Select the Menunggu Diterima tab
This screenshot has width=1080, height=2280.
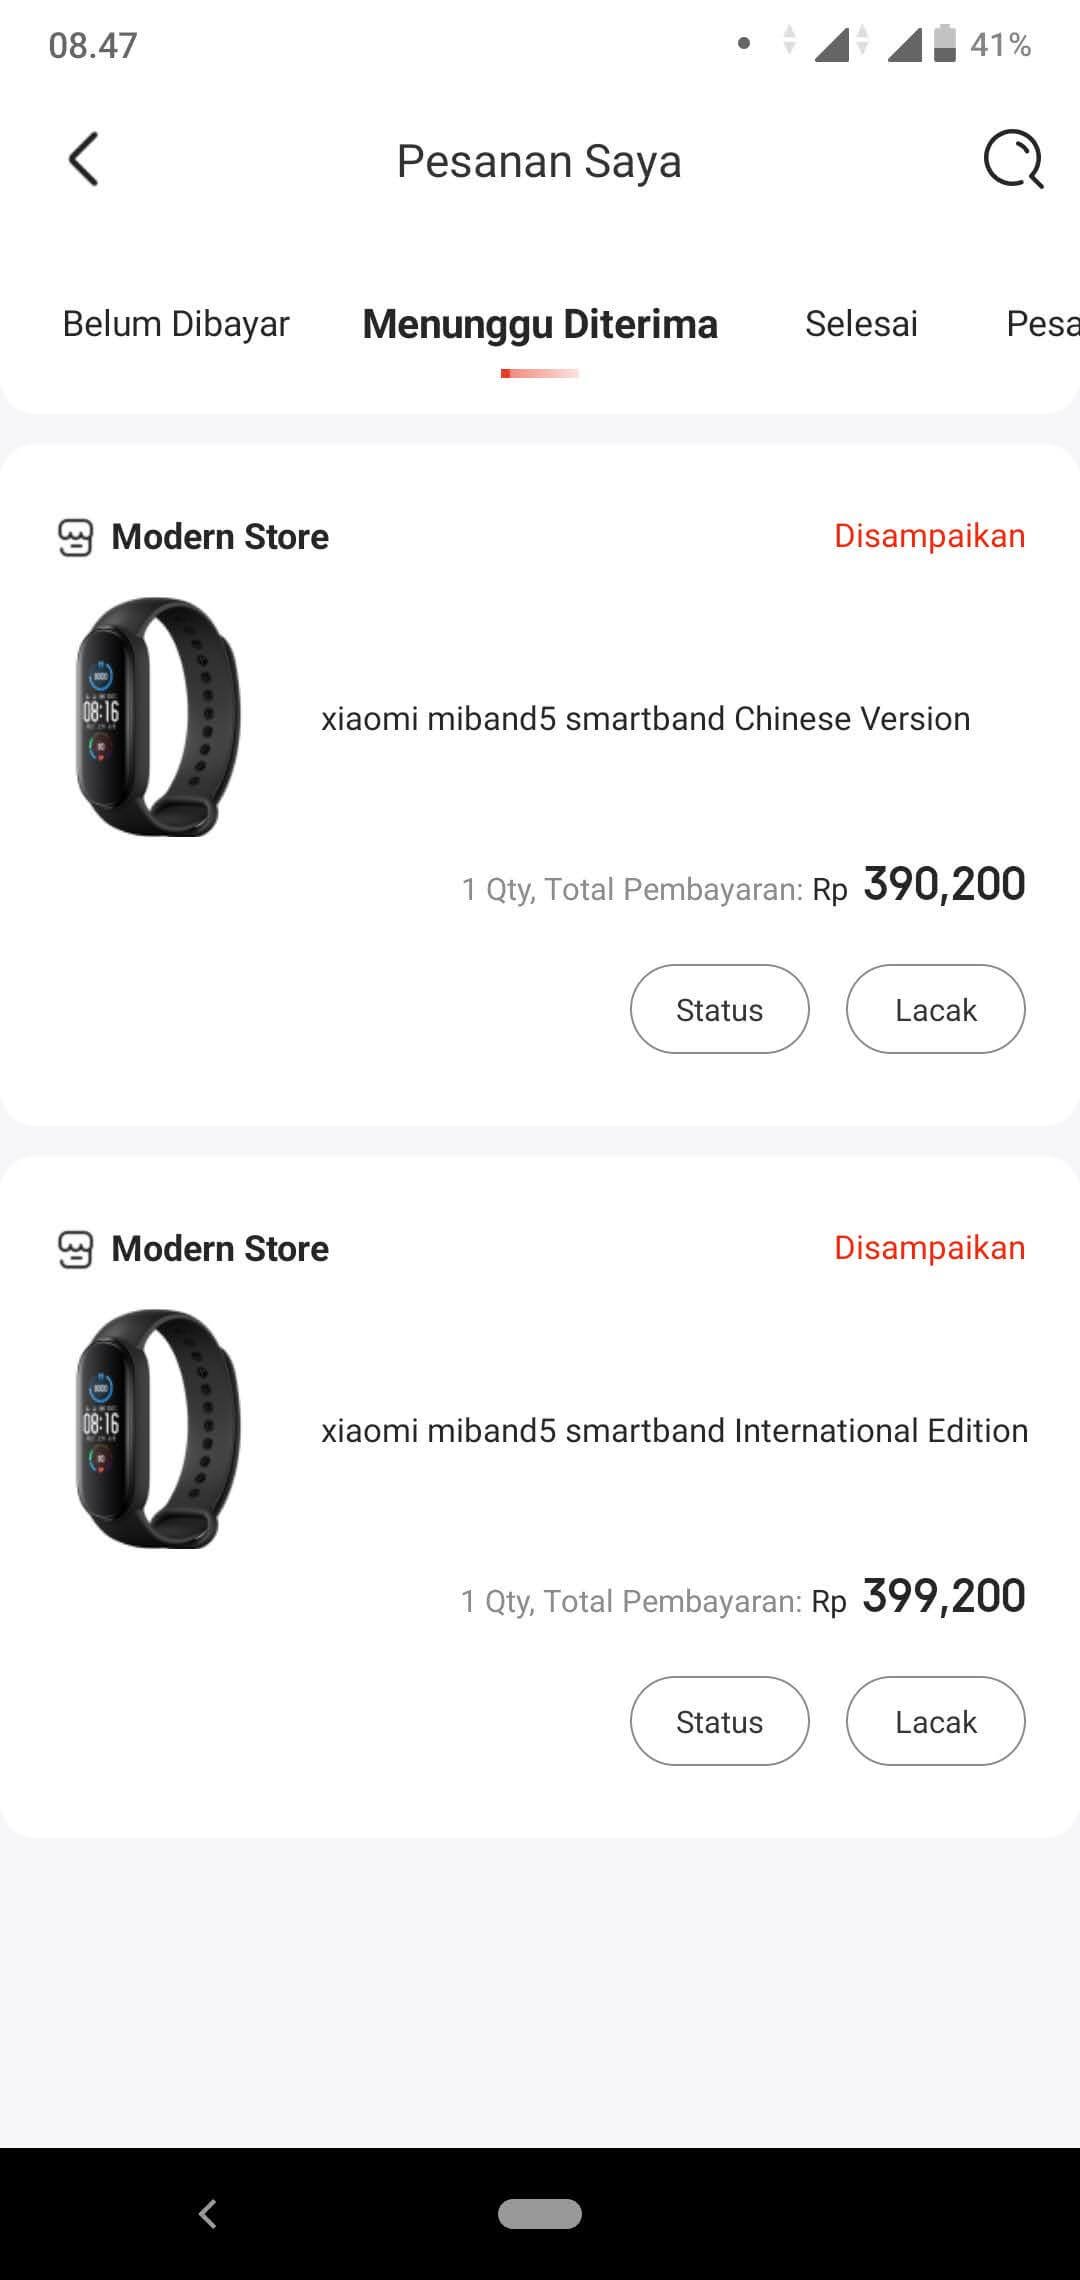pos(540,324)
